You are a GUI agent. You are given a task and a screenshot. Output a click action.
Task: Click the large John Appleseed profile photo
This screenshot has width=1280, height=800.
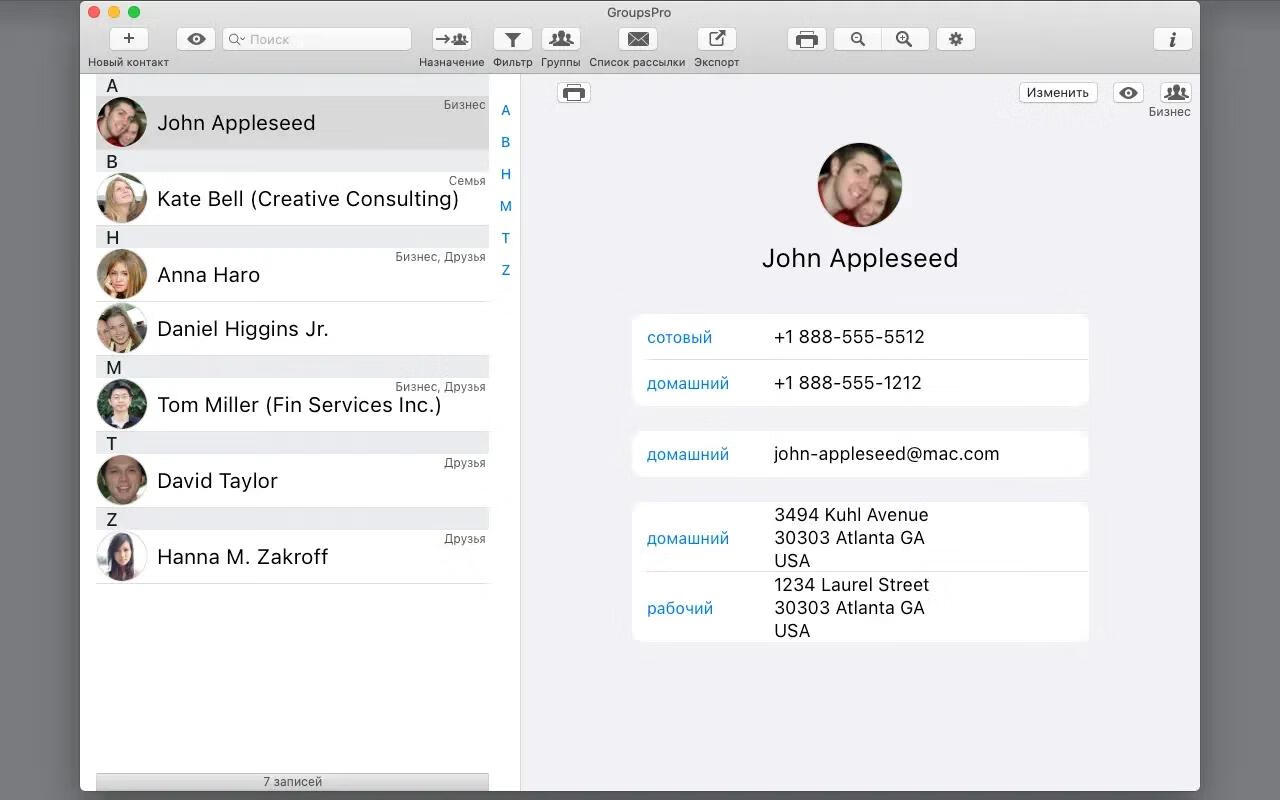coord(860,185)
